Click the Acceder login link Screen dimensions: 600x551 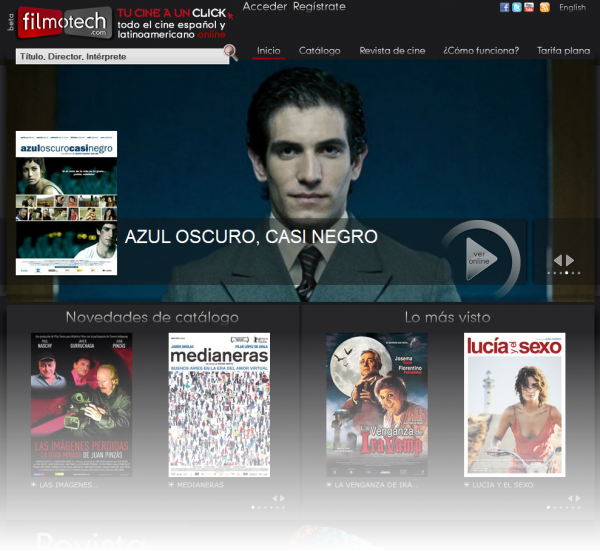point(264,7)
